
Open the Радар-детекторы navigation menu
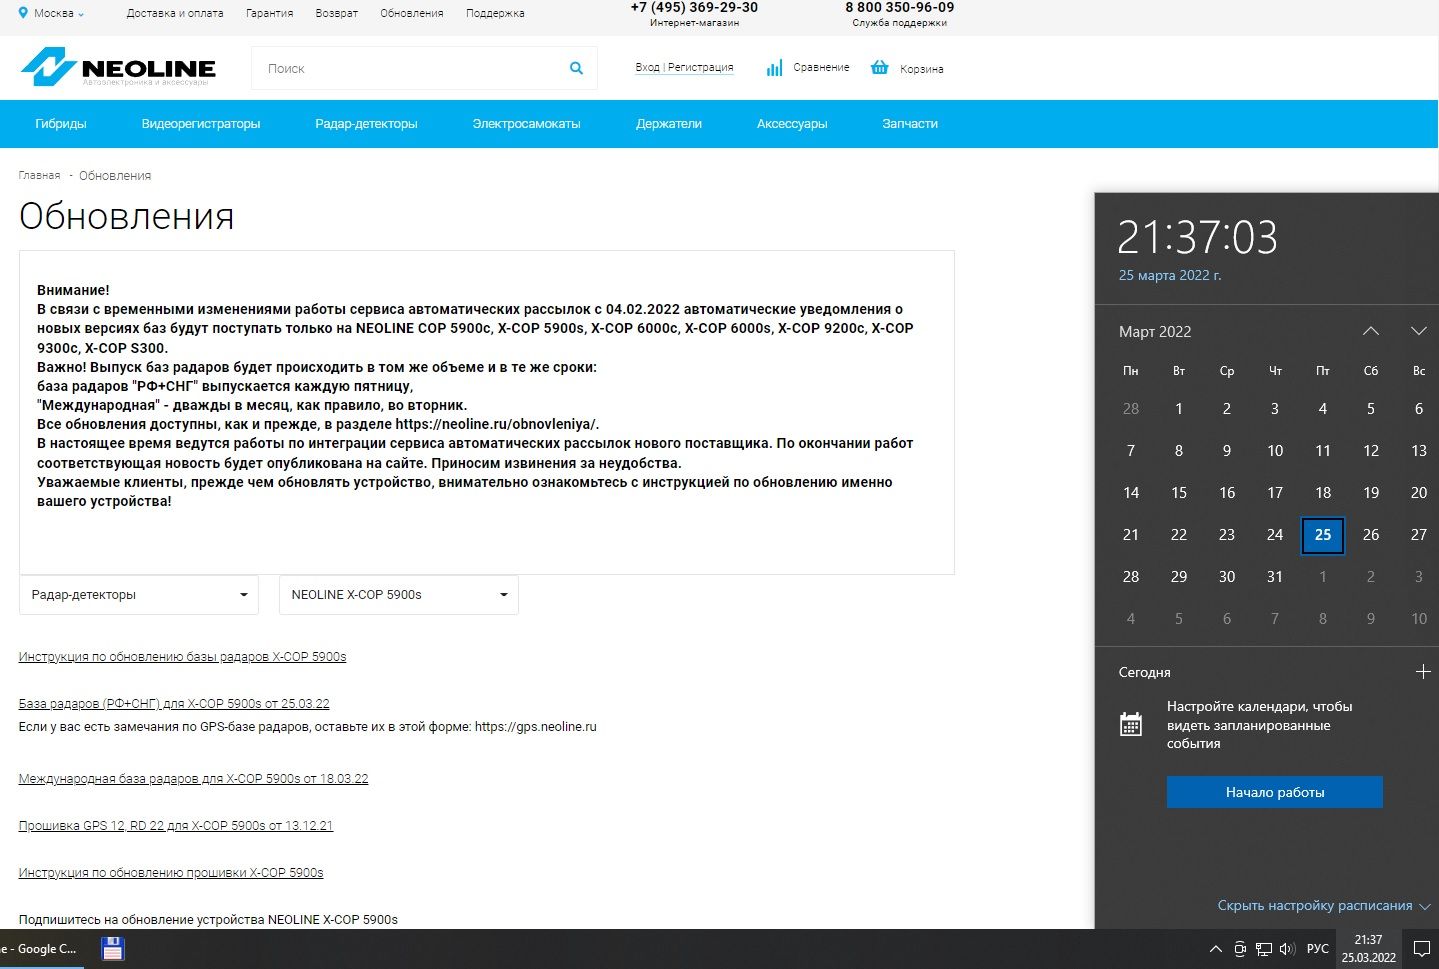(366, 124)
